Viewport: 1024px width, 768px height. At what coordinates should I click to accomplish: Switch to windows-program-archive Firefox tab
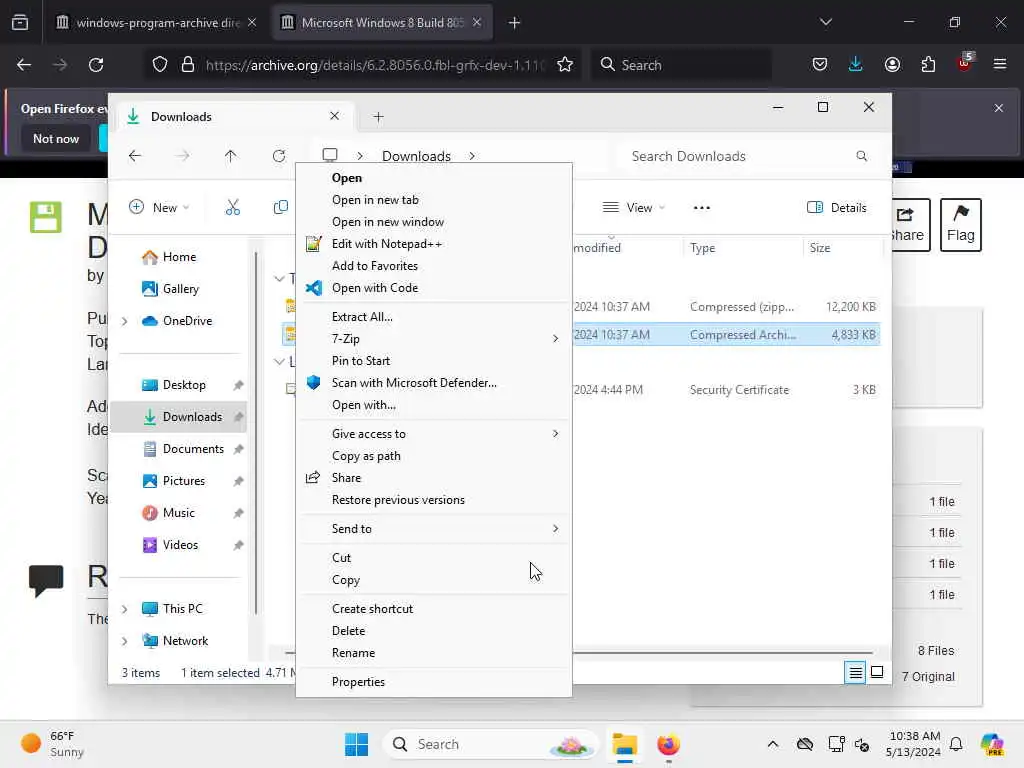[x=157, y=23]
